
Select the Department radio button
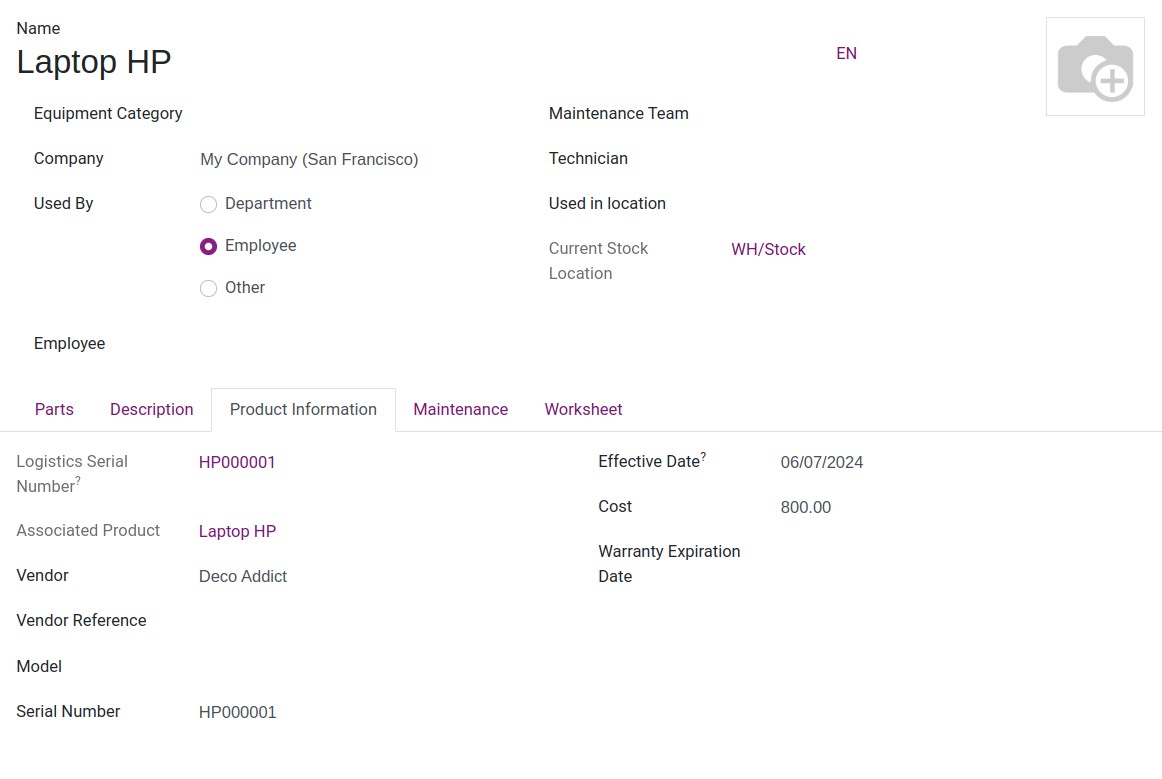coord(209,205)
